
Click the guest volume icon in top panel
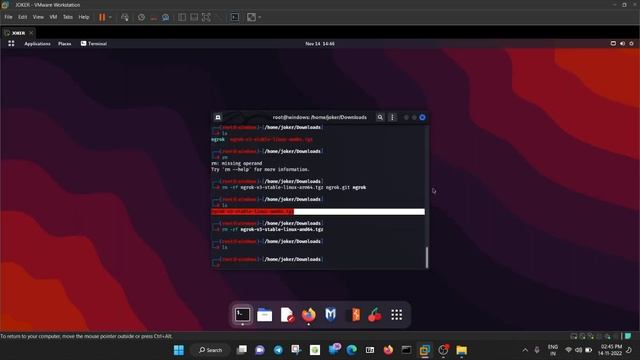tap(622, 44)
